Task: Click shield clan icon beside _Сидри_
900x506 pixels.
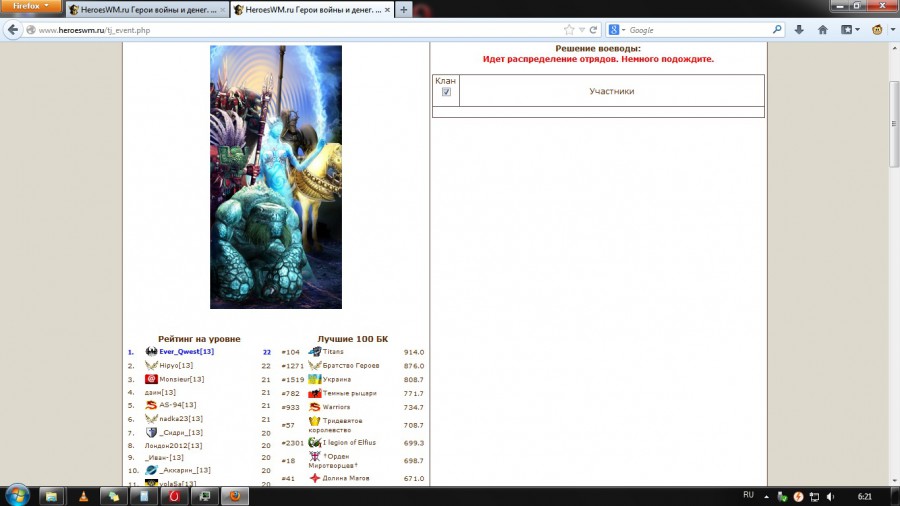Action: [151, 433]
